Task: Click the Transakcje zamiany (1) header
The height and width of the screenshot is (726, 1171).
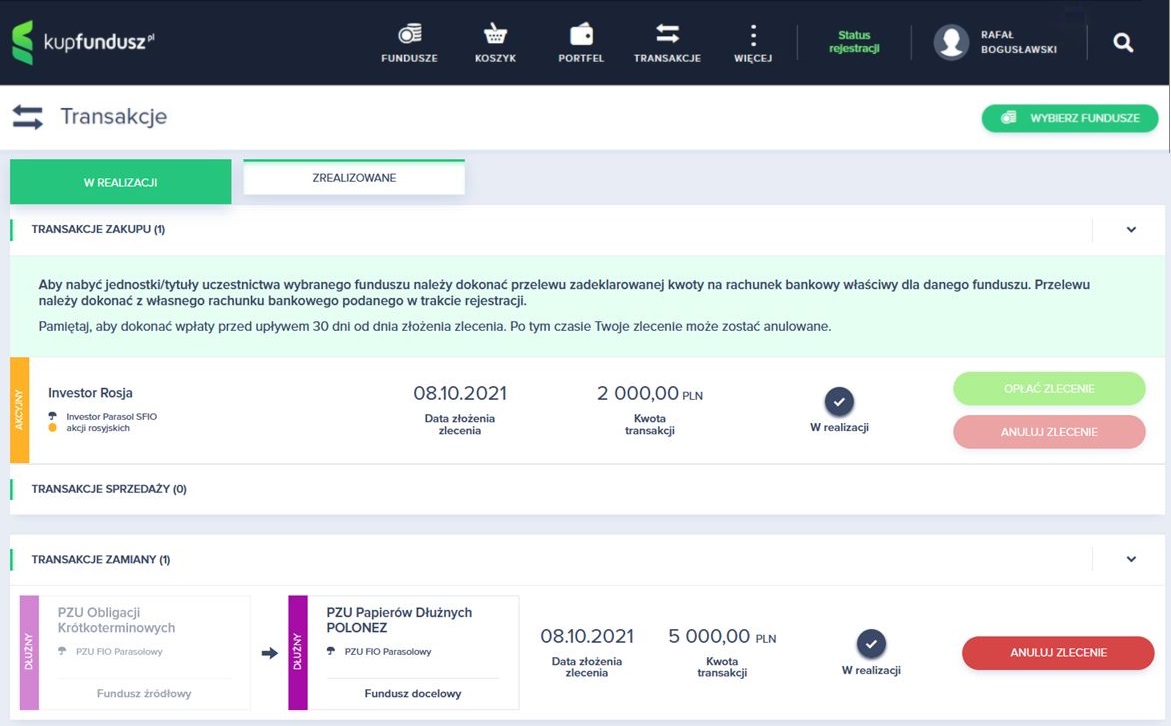Action: tap(101, 559)
